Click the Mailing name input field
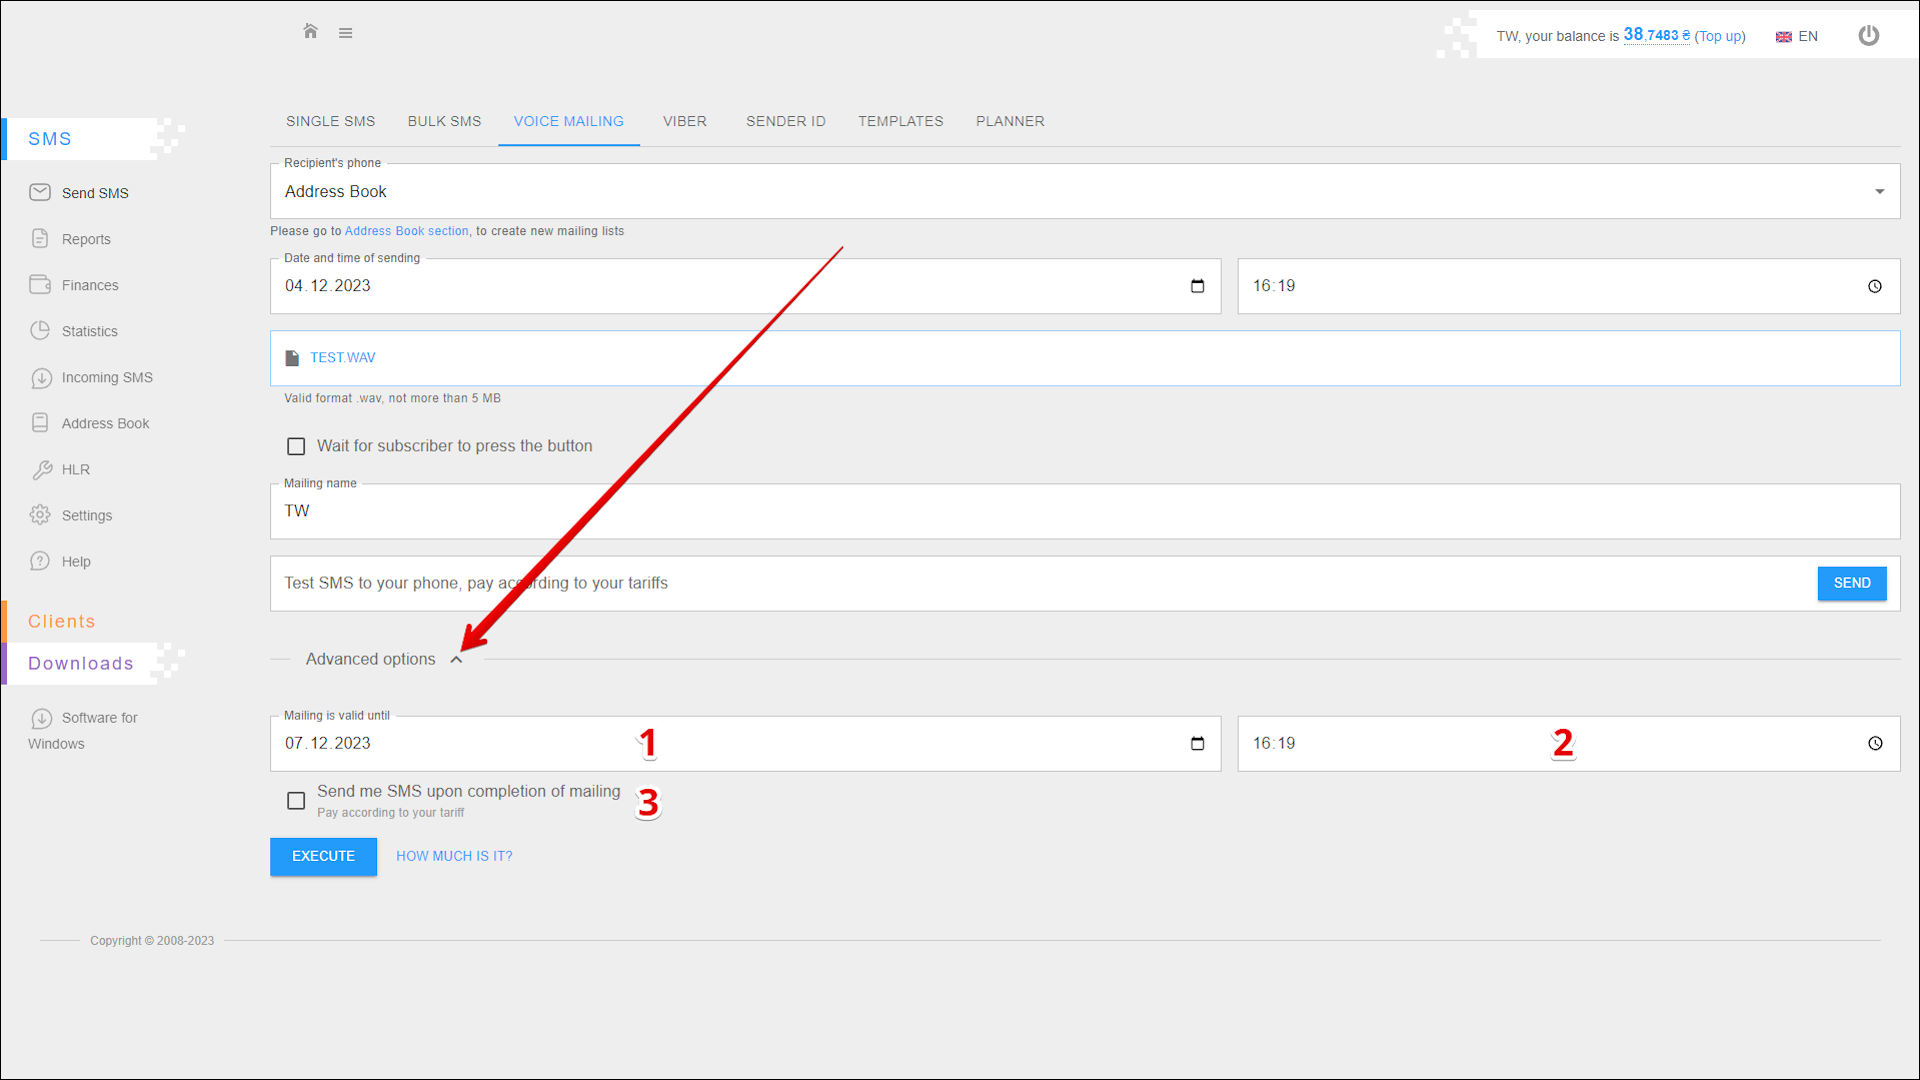The width and height of the screenshot is (1920, 1080). 1084,511
